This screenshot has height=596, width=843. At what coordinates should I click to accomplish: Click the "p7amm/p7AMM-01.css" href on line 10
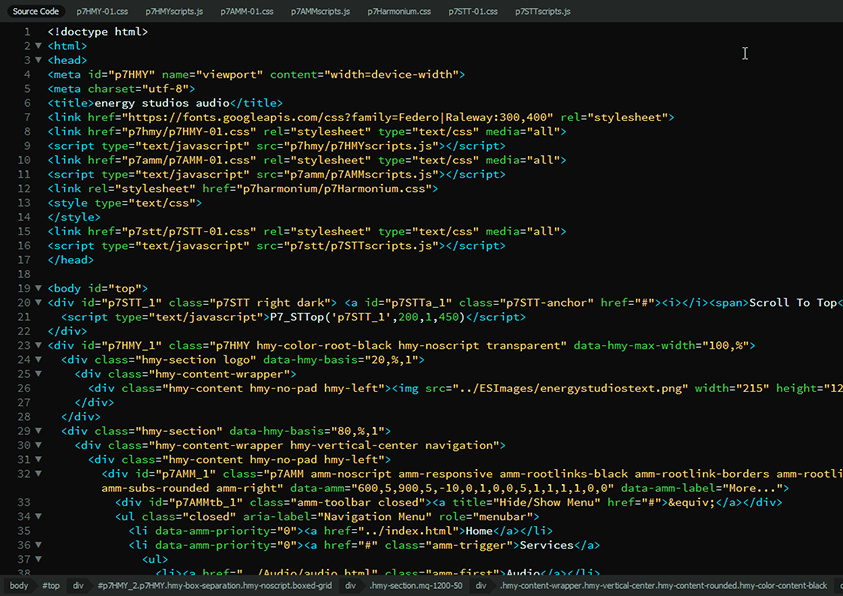[x=189, y=160]
